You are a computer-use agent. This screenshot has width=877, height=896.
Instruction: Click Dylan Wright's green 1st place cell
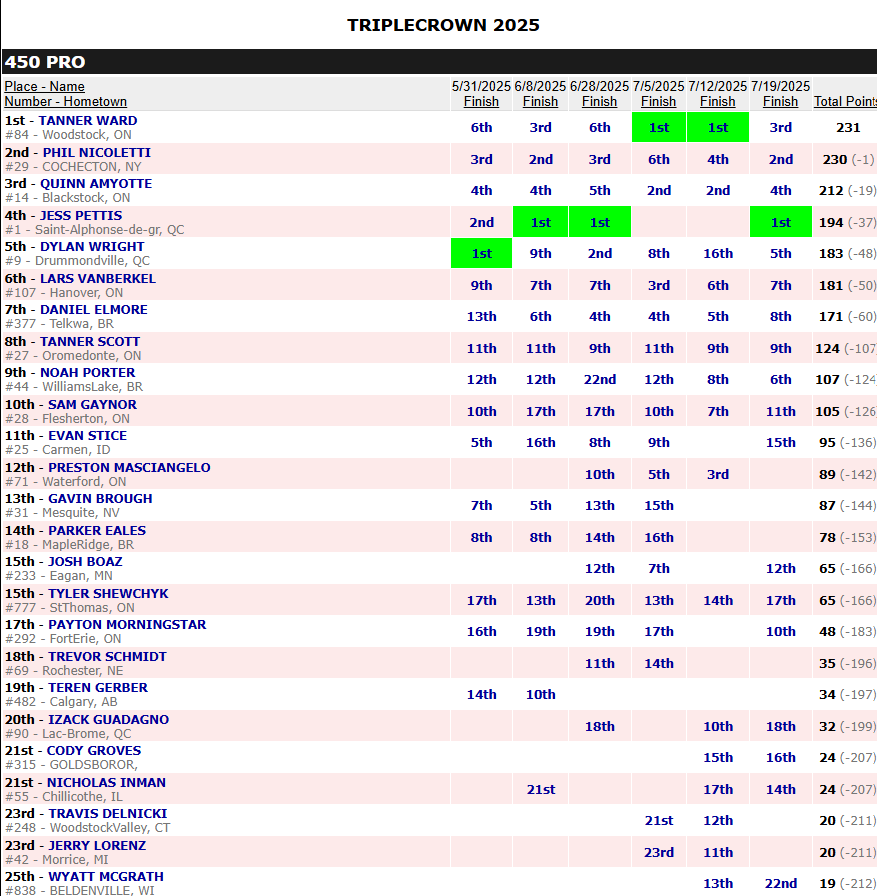point(481,254)
